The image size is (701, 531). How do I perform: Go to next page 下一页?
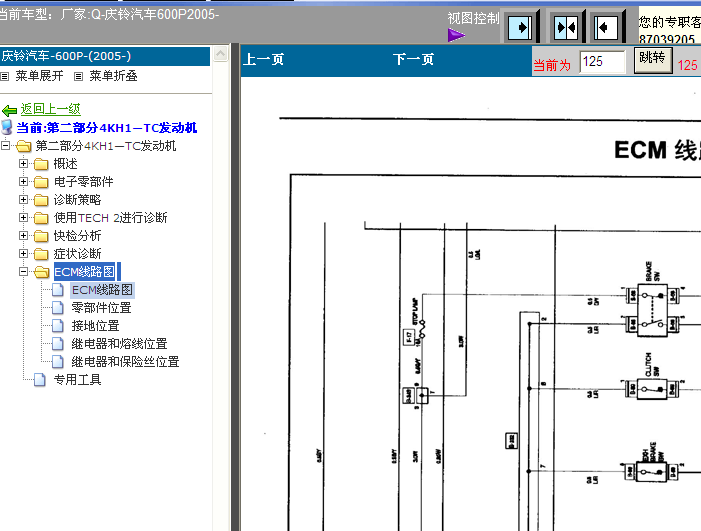pyautogui.click(x=413, y=59)
